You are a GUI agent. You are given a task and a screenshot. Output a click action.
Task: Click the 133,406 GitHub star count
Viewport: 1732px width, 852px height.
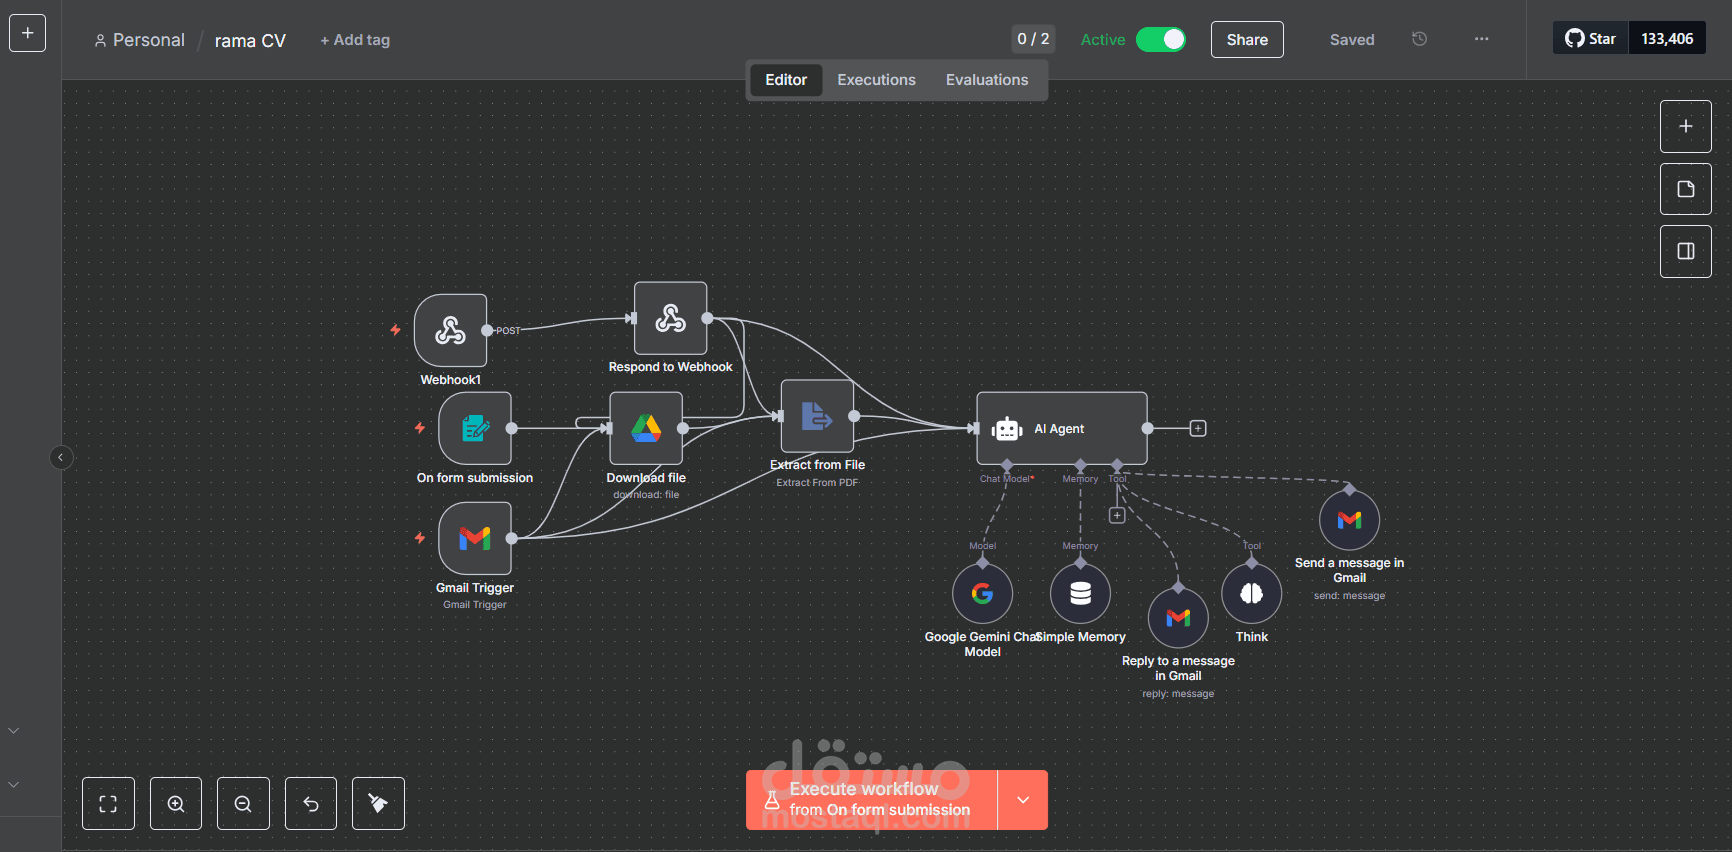click(1667, 38)
